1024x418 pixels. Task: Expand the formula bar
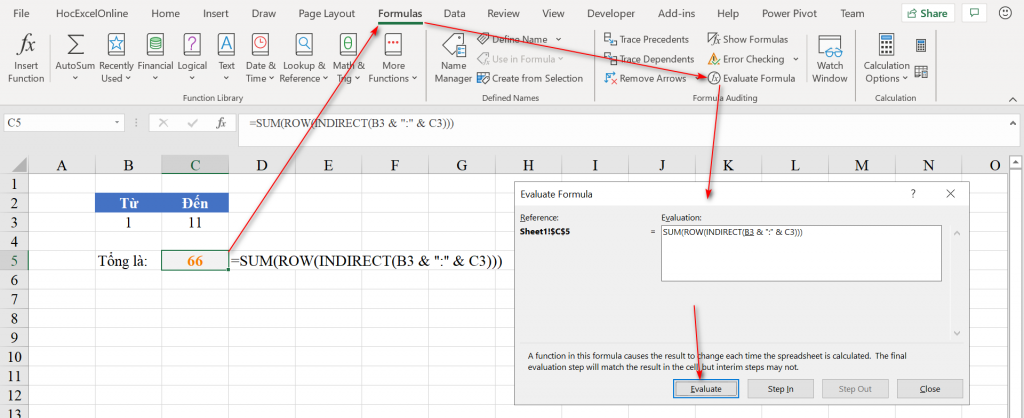(x=1012, y=122)
